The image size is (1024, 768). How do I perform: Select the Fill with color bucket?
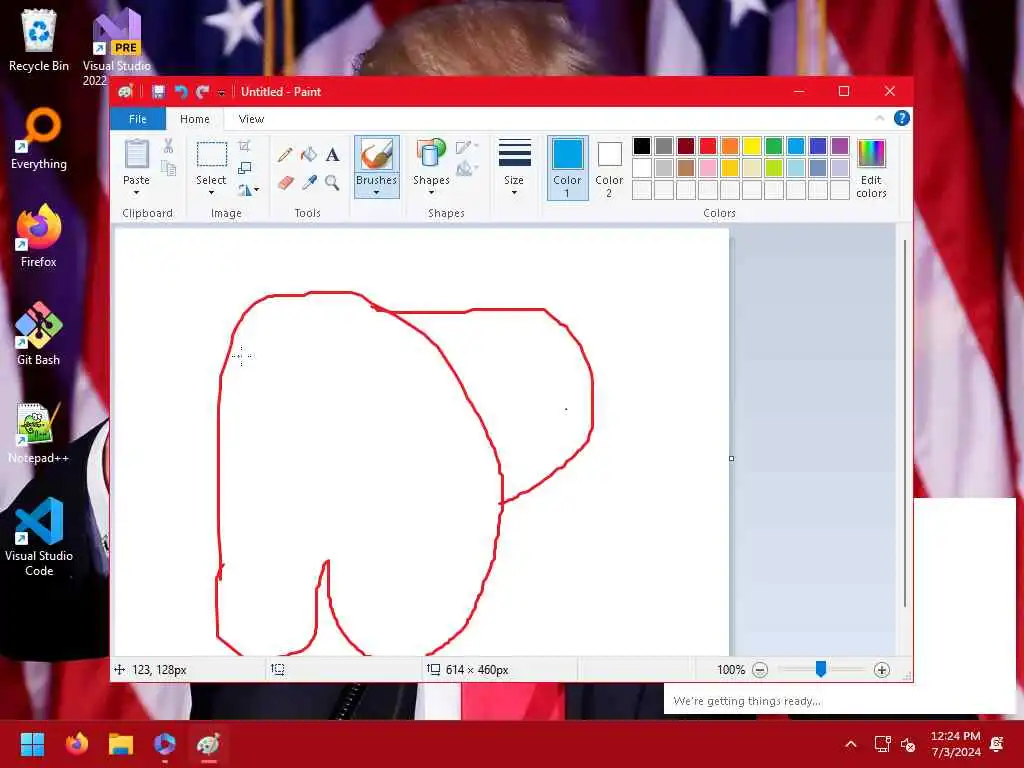pos(309,155)
